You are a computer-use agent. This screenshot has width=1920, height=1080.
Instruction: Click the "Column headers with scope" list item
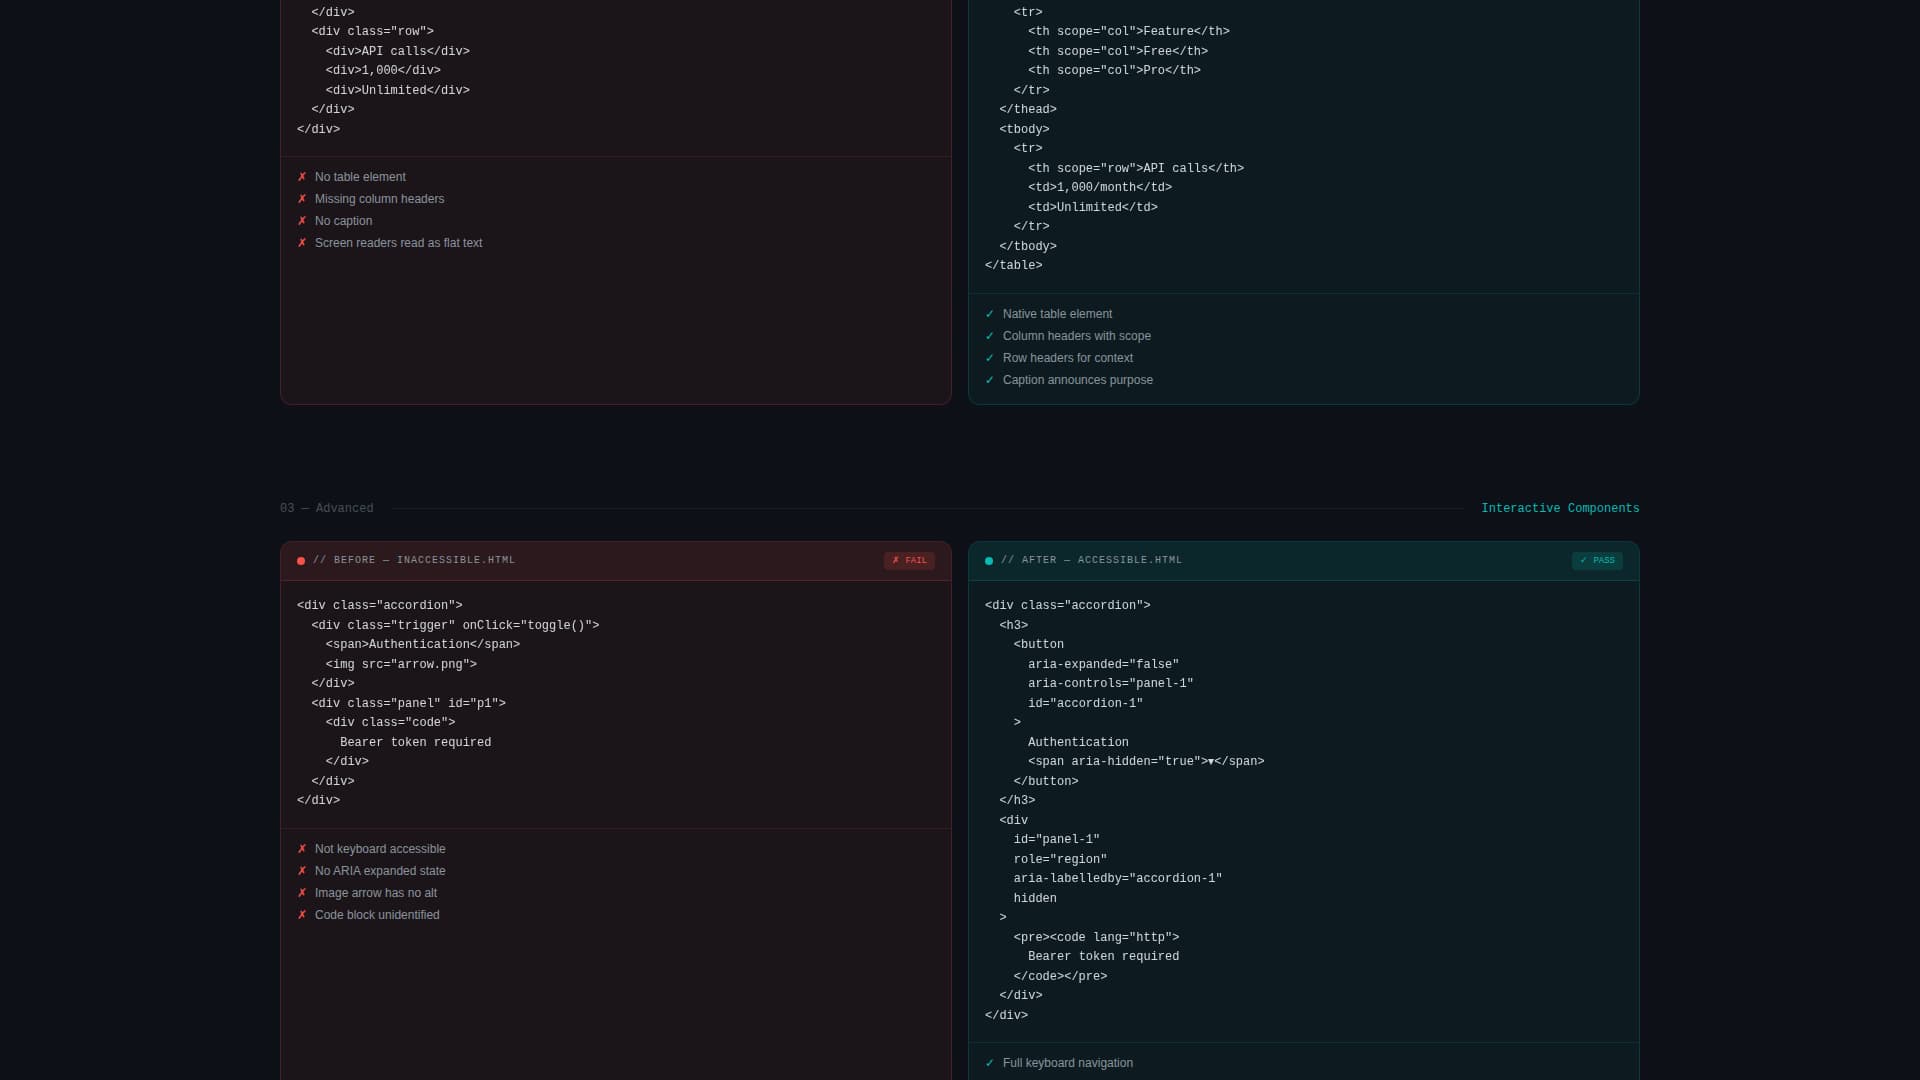[x=1076, y=336]
